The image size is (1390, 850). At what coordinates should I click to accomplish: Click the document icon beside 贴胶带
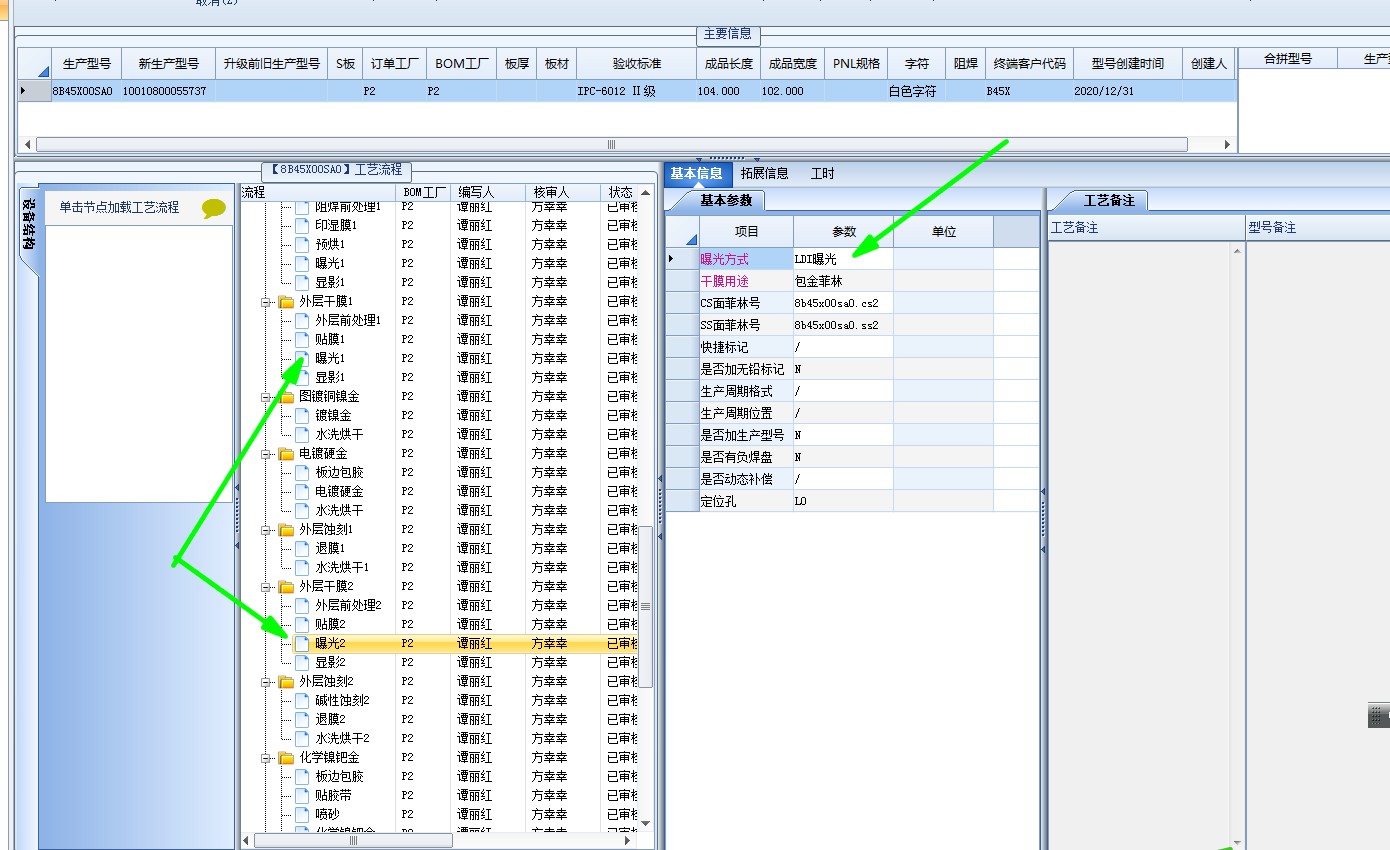coord(302,795)
